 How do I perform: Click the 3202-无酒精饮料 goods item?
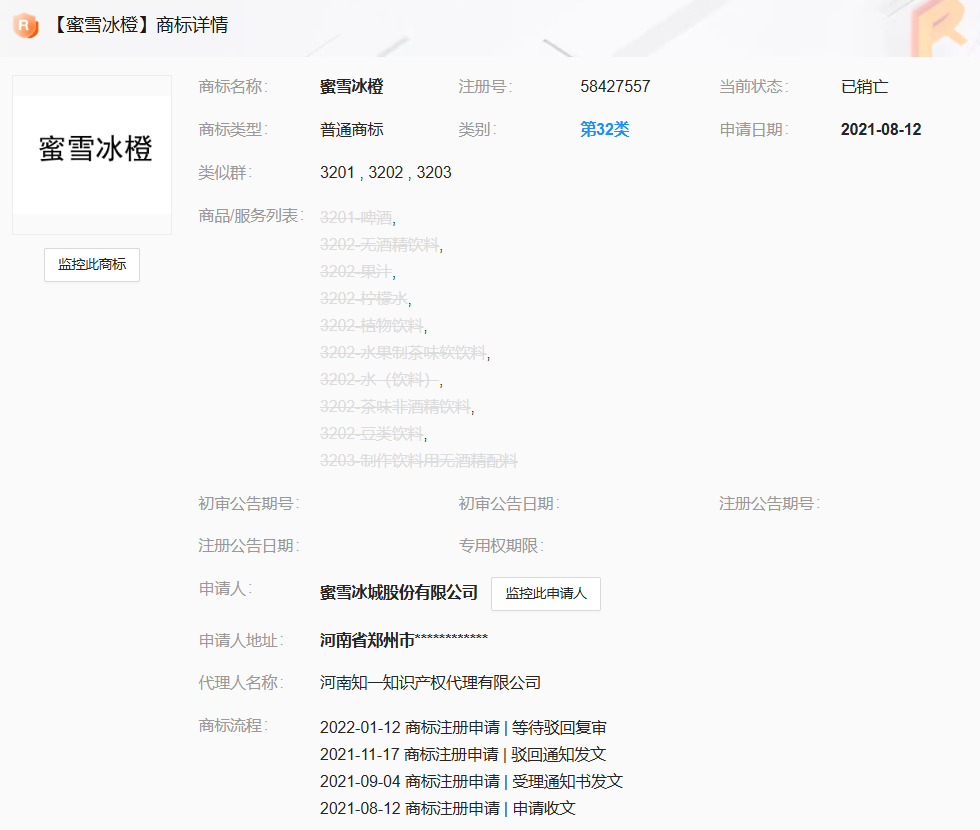pos(379,244)
